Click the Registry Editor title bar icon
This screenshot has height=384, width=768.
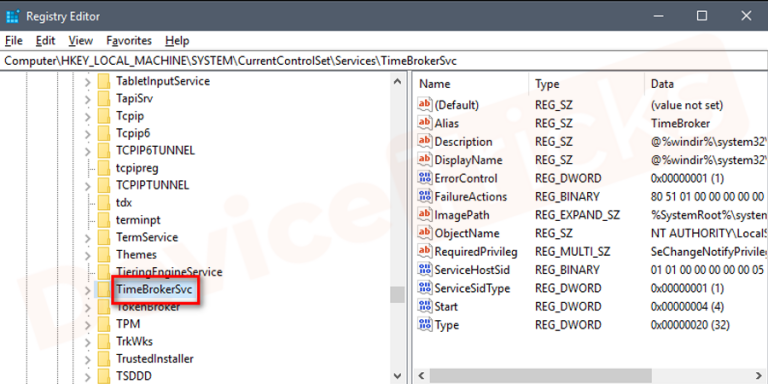click(x=13, y=16)
